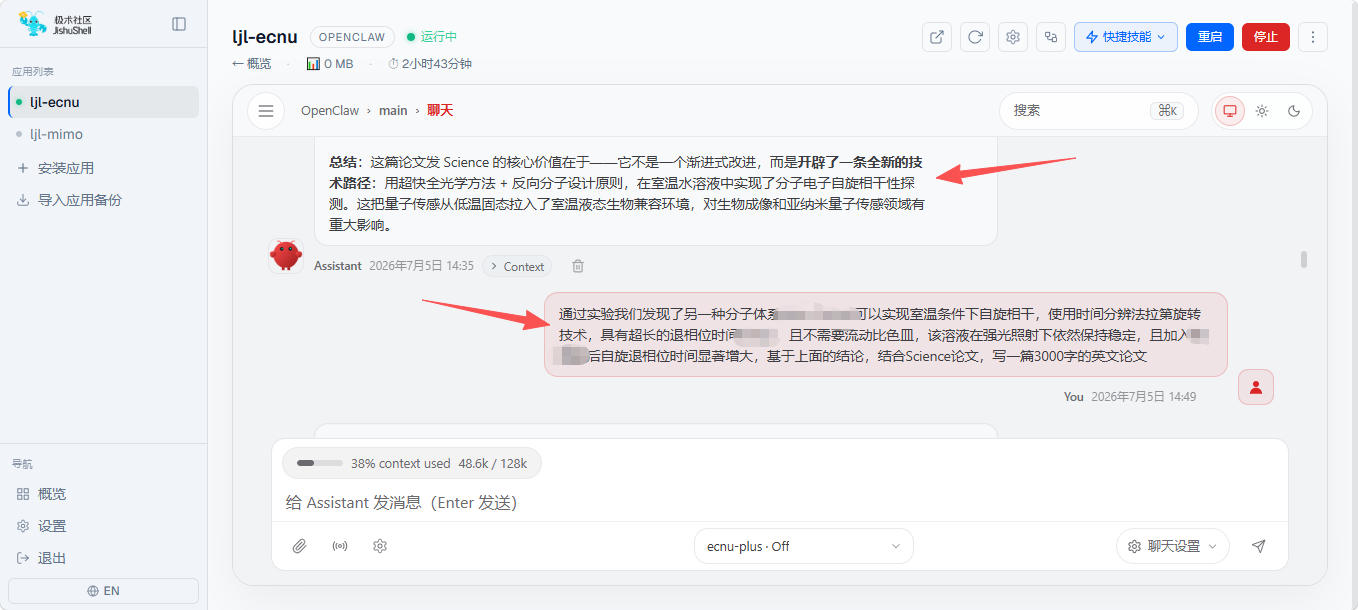The width and height of the screenshot is (1358, 610).
Task: Click the main breadcrumb item
Action: pyautogui.click(x=393, y=111)
